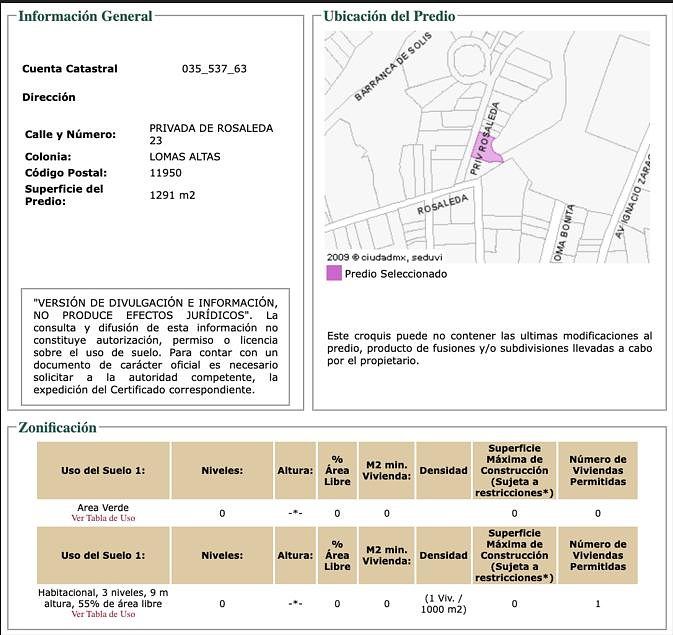The height and width of the screenshot is (635, 673).
Task: Click the highlighted pink parcel on map
Action: (x=486, y=149)
